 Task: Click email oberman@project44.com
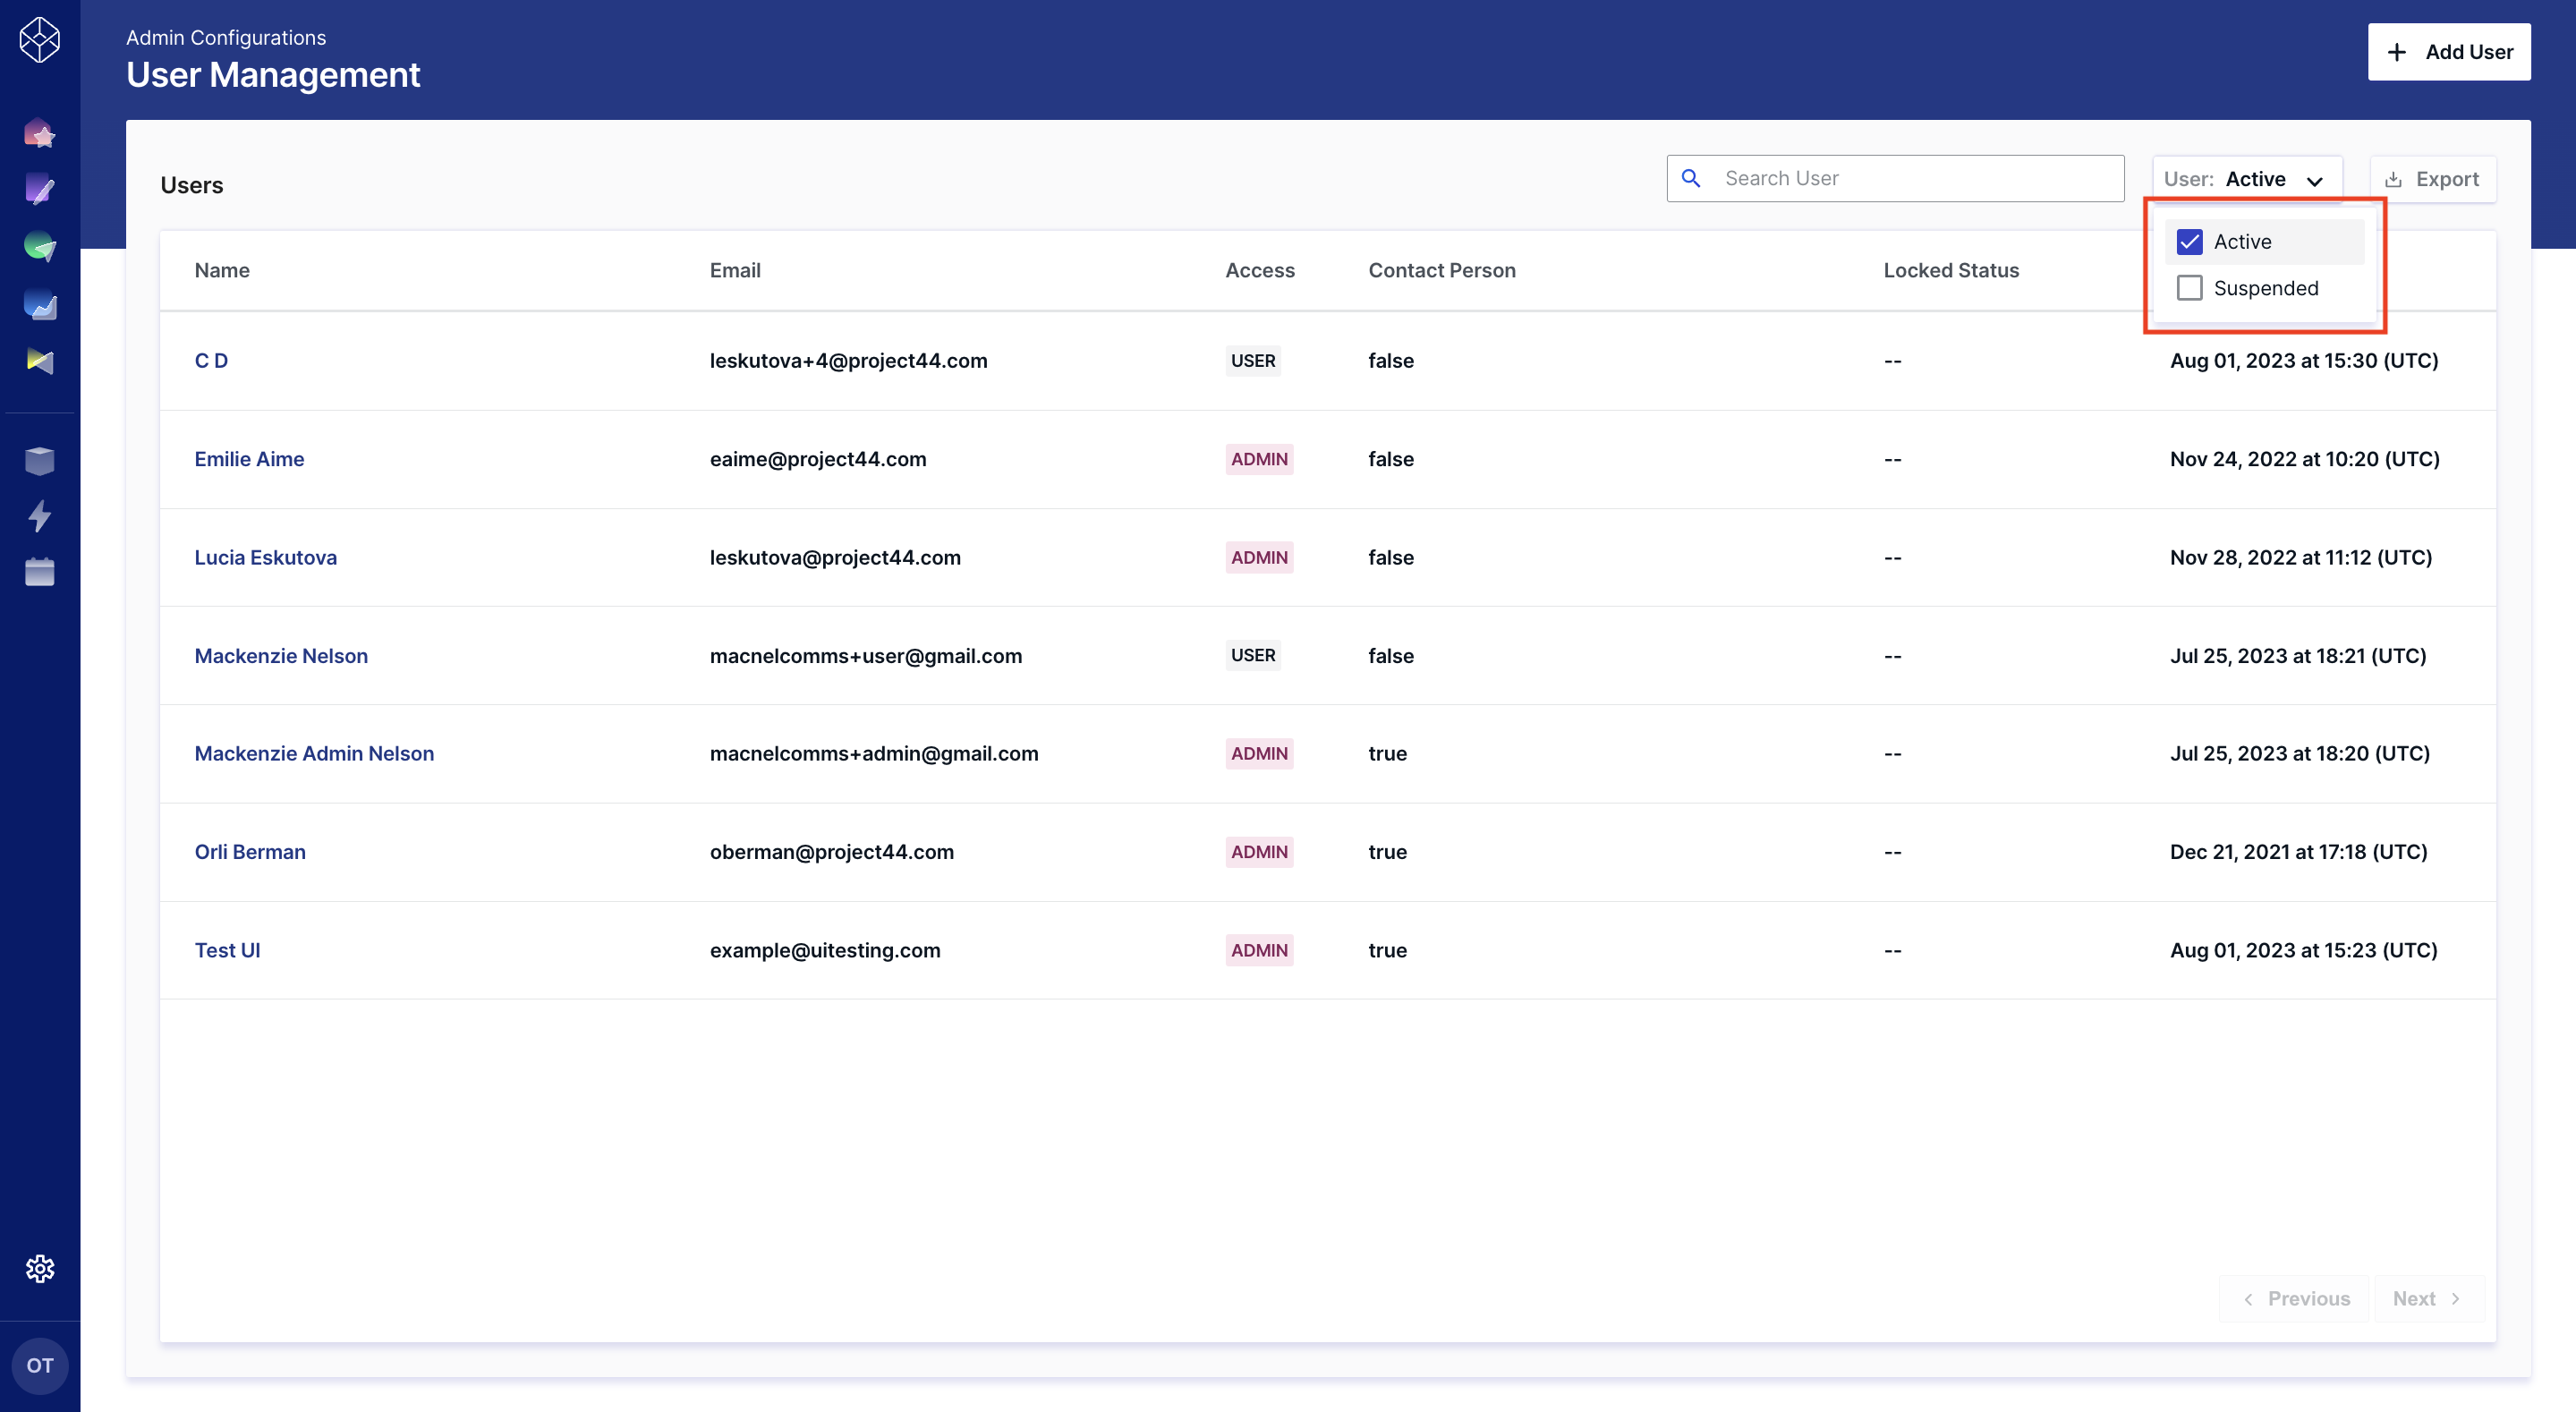click(832, 852)
